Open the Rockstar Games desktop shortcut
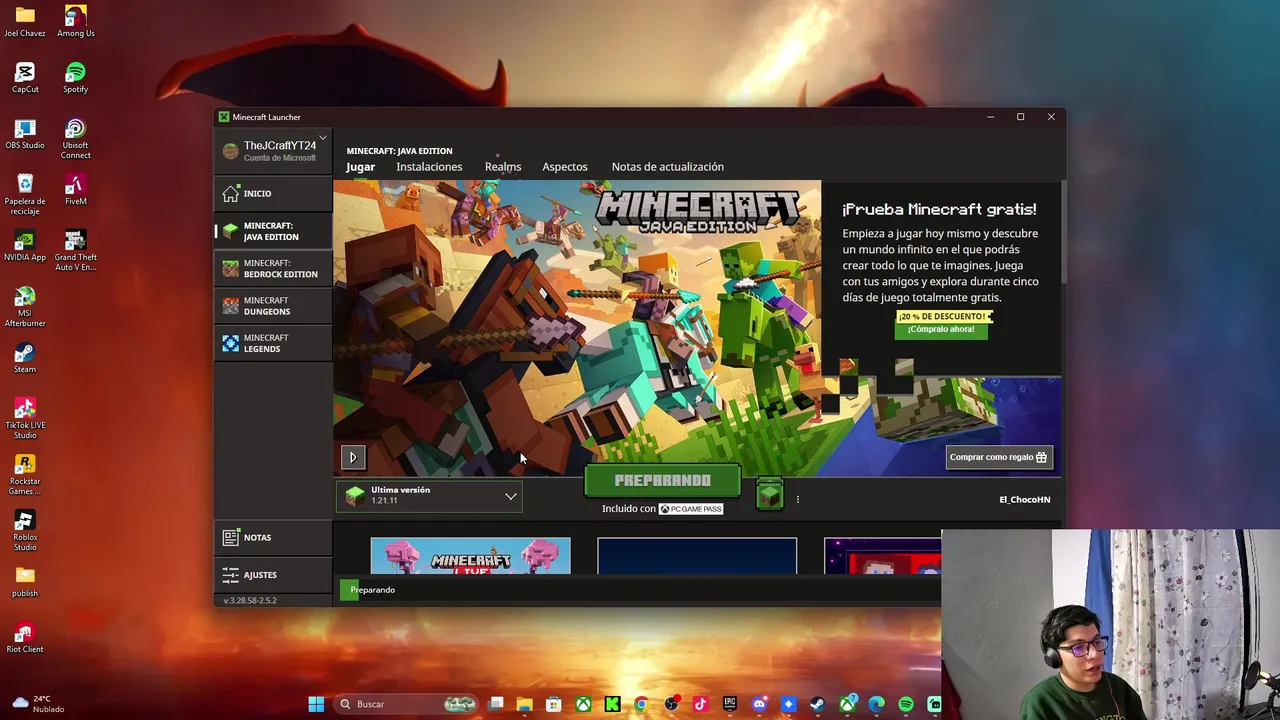This screenshot has width=1280, height=720. tap(25, 474)
